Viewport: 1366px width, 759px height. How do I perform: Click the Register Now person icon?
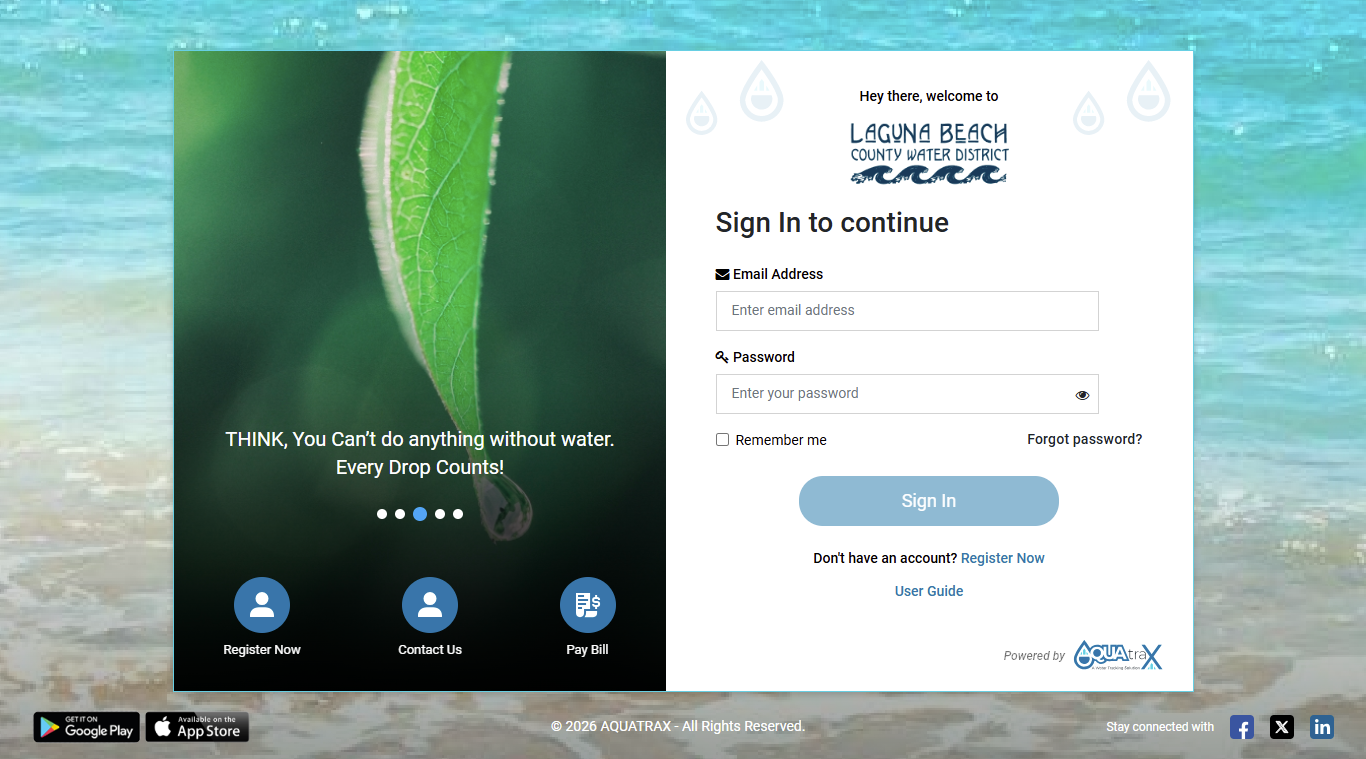click(262, 605)
